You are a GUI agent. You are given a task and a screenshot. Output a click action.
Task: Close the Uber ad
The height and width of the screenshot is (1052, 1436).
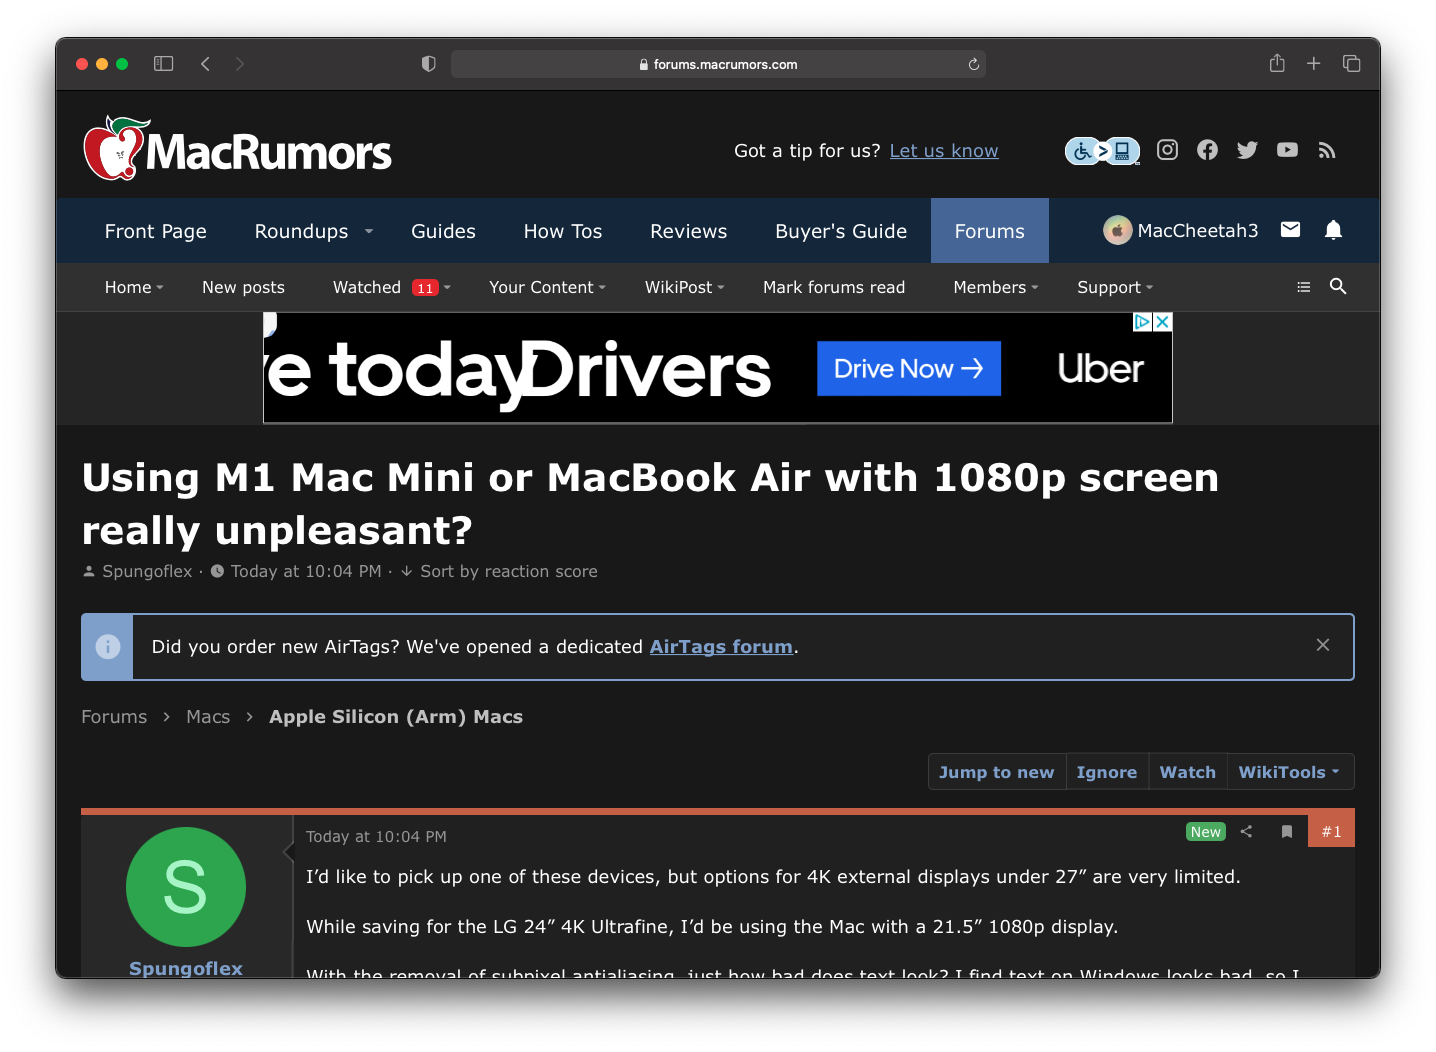(x=1162, y=322)
